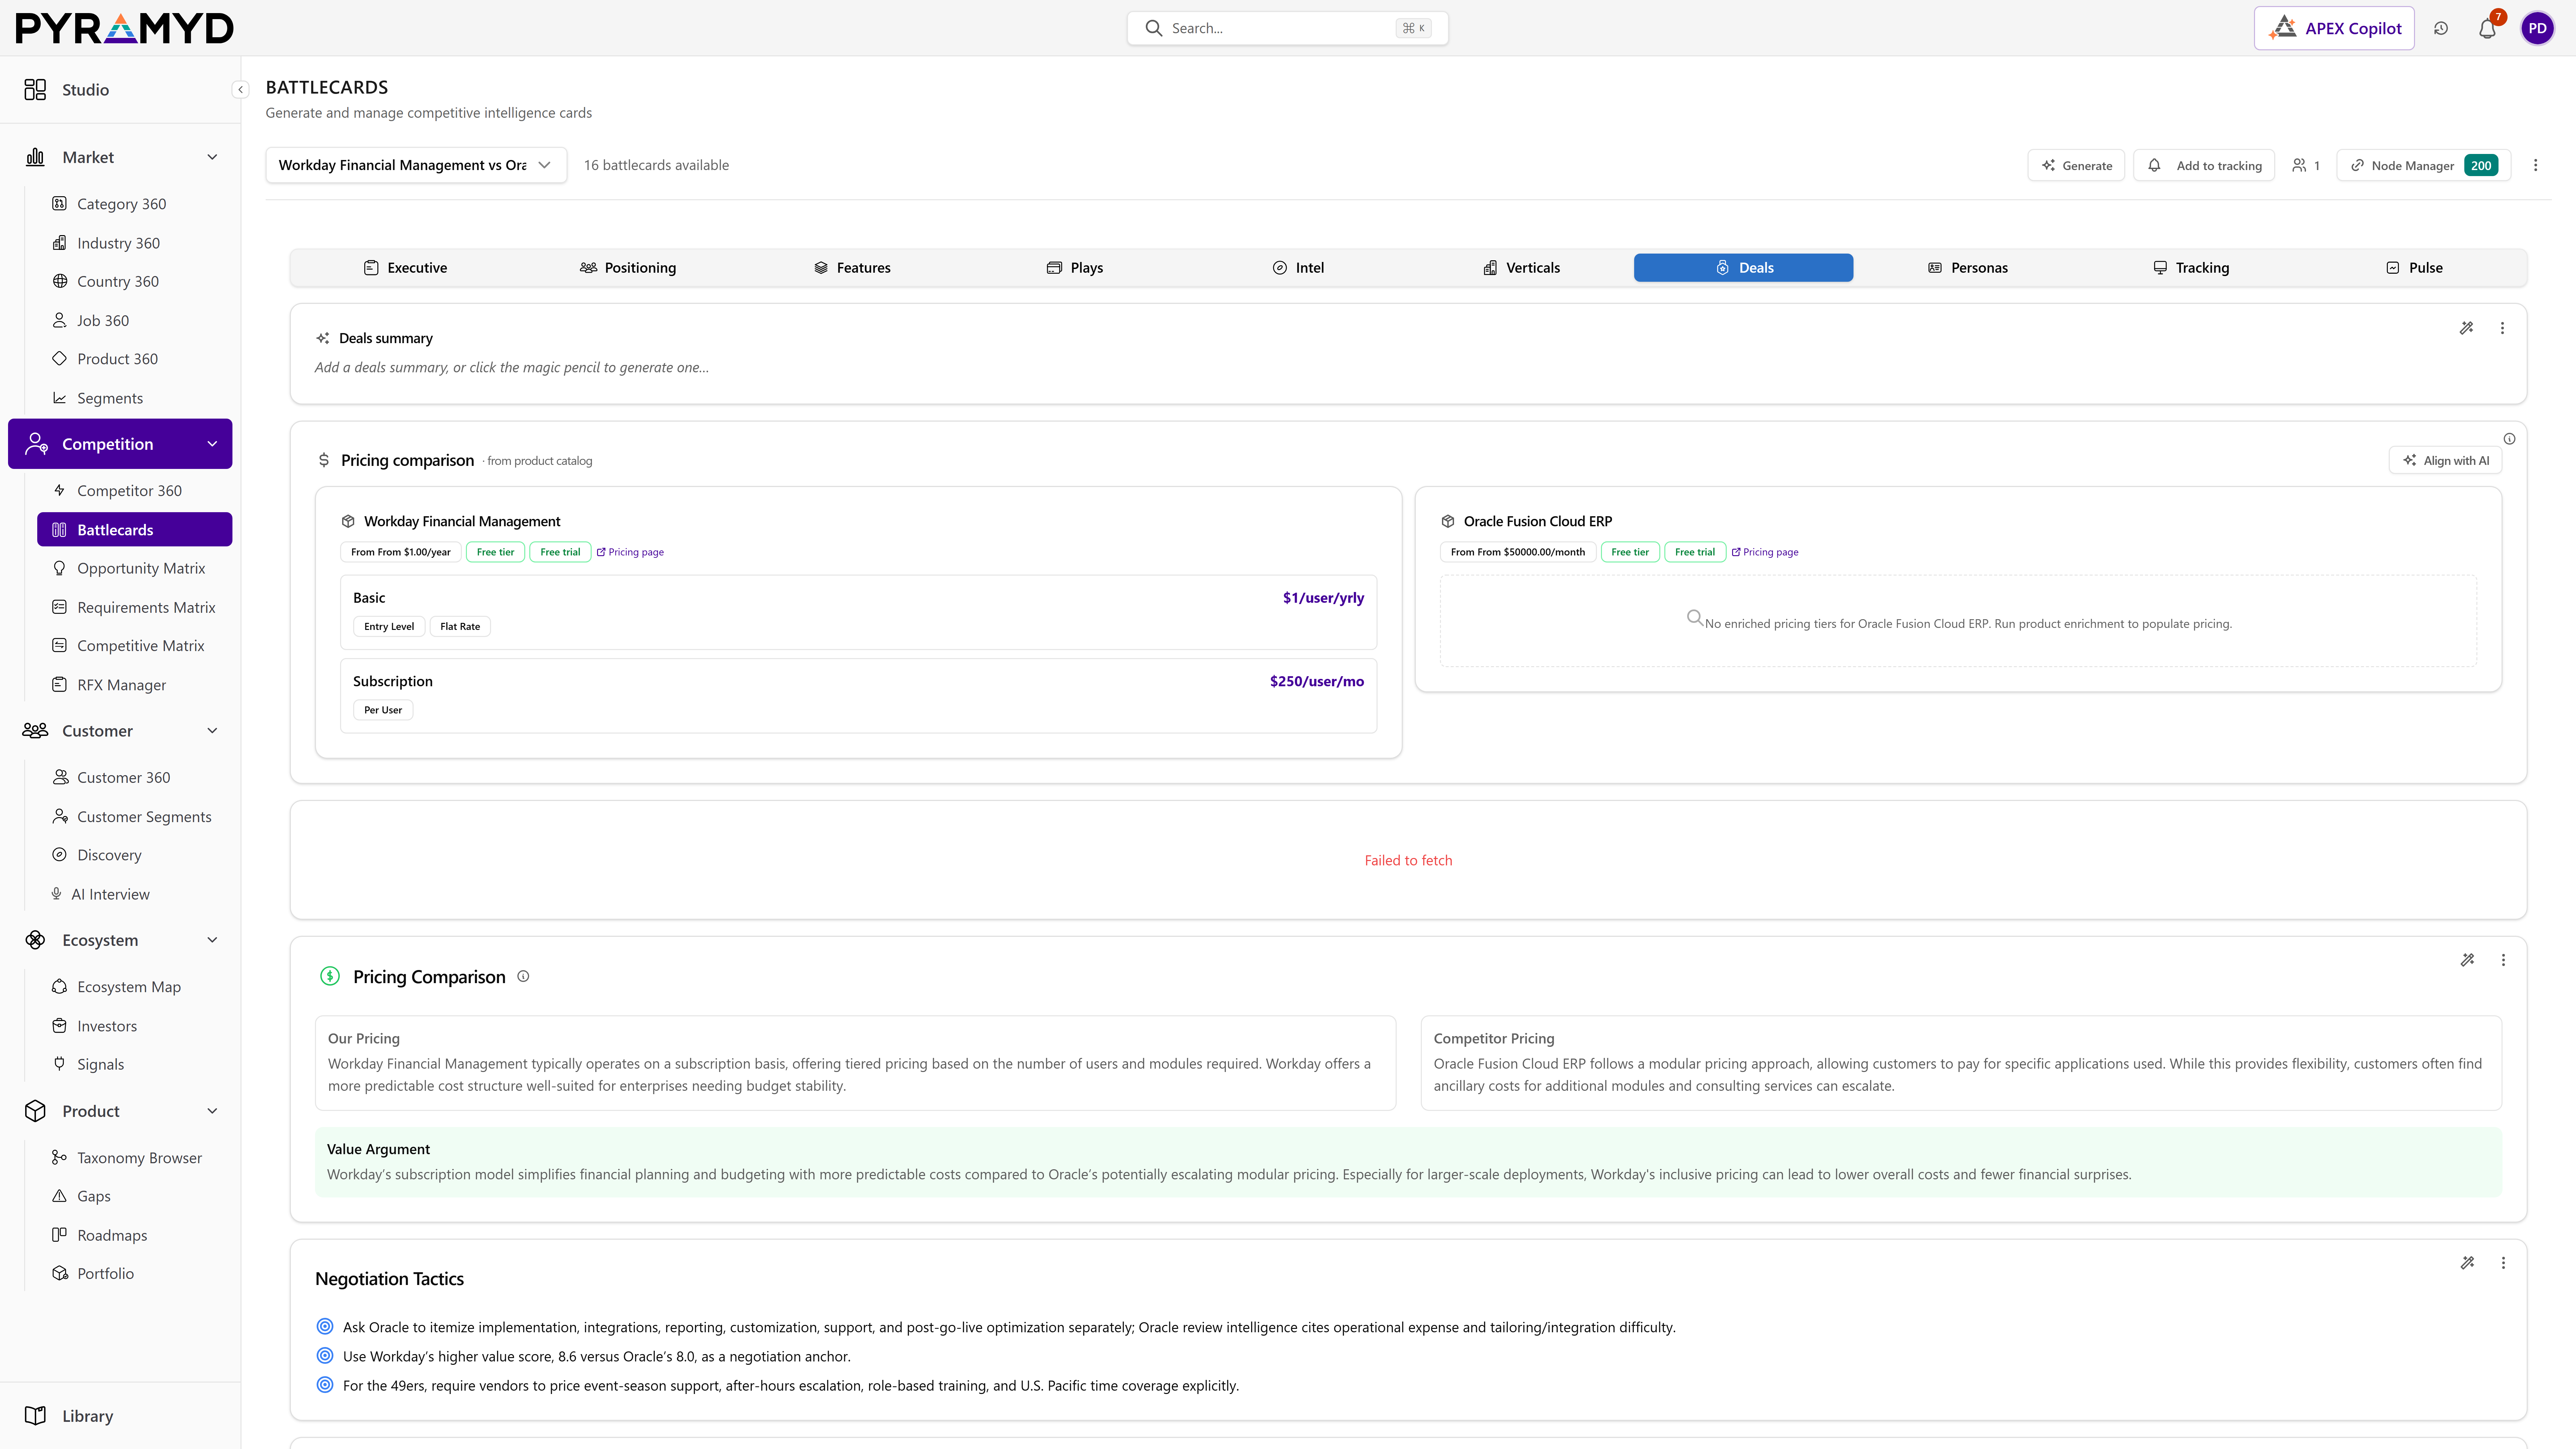This screenshot has height=1449, width=2576.
Task: Collapse the sidebar with the arrow button
Action: (x=240, y=90)
